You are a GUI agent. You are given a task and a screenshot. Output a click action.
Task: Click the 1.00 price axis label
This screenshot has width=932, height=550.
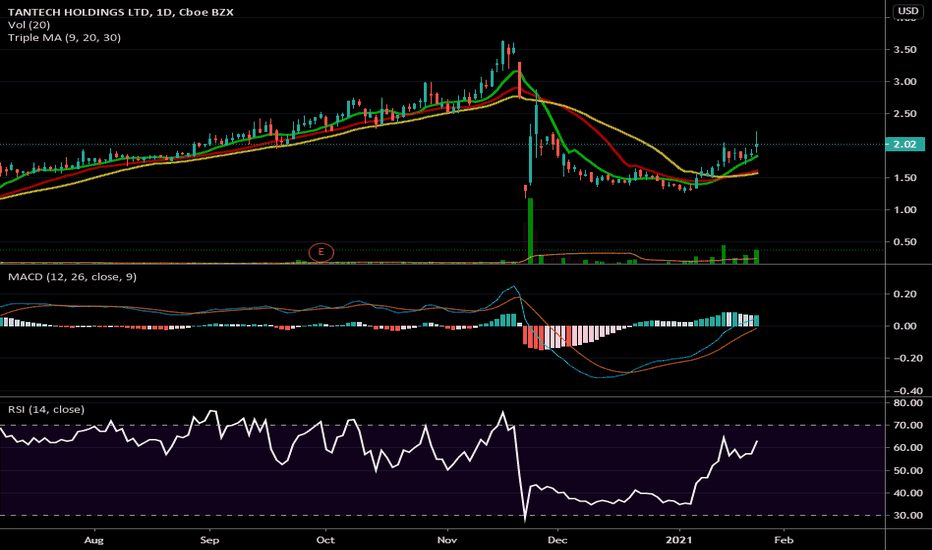(905, 209)
